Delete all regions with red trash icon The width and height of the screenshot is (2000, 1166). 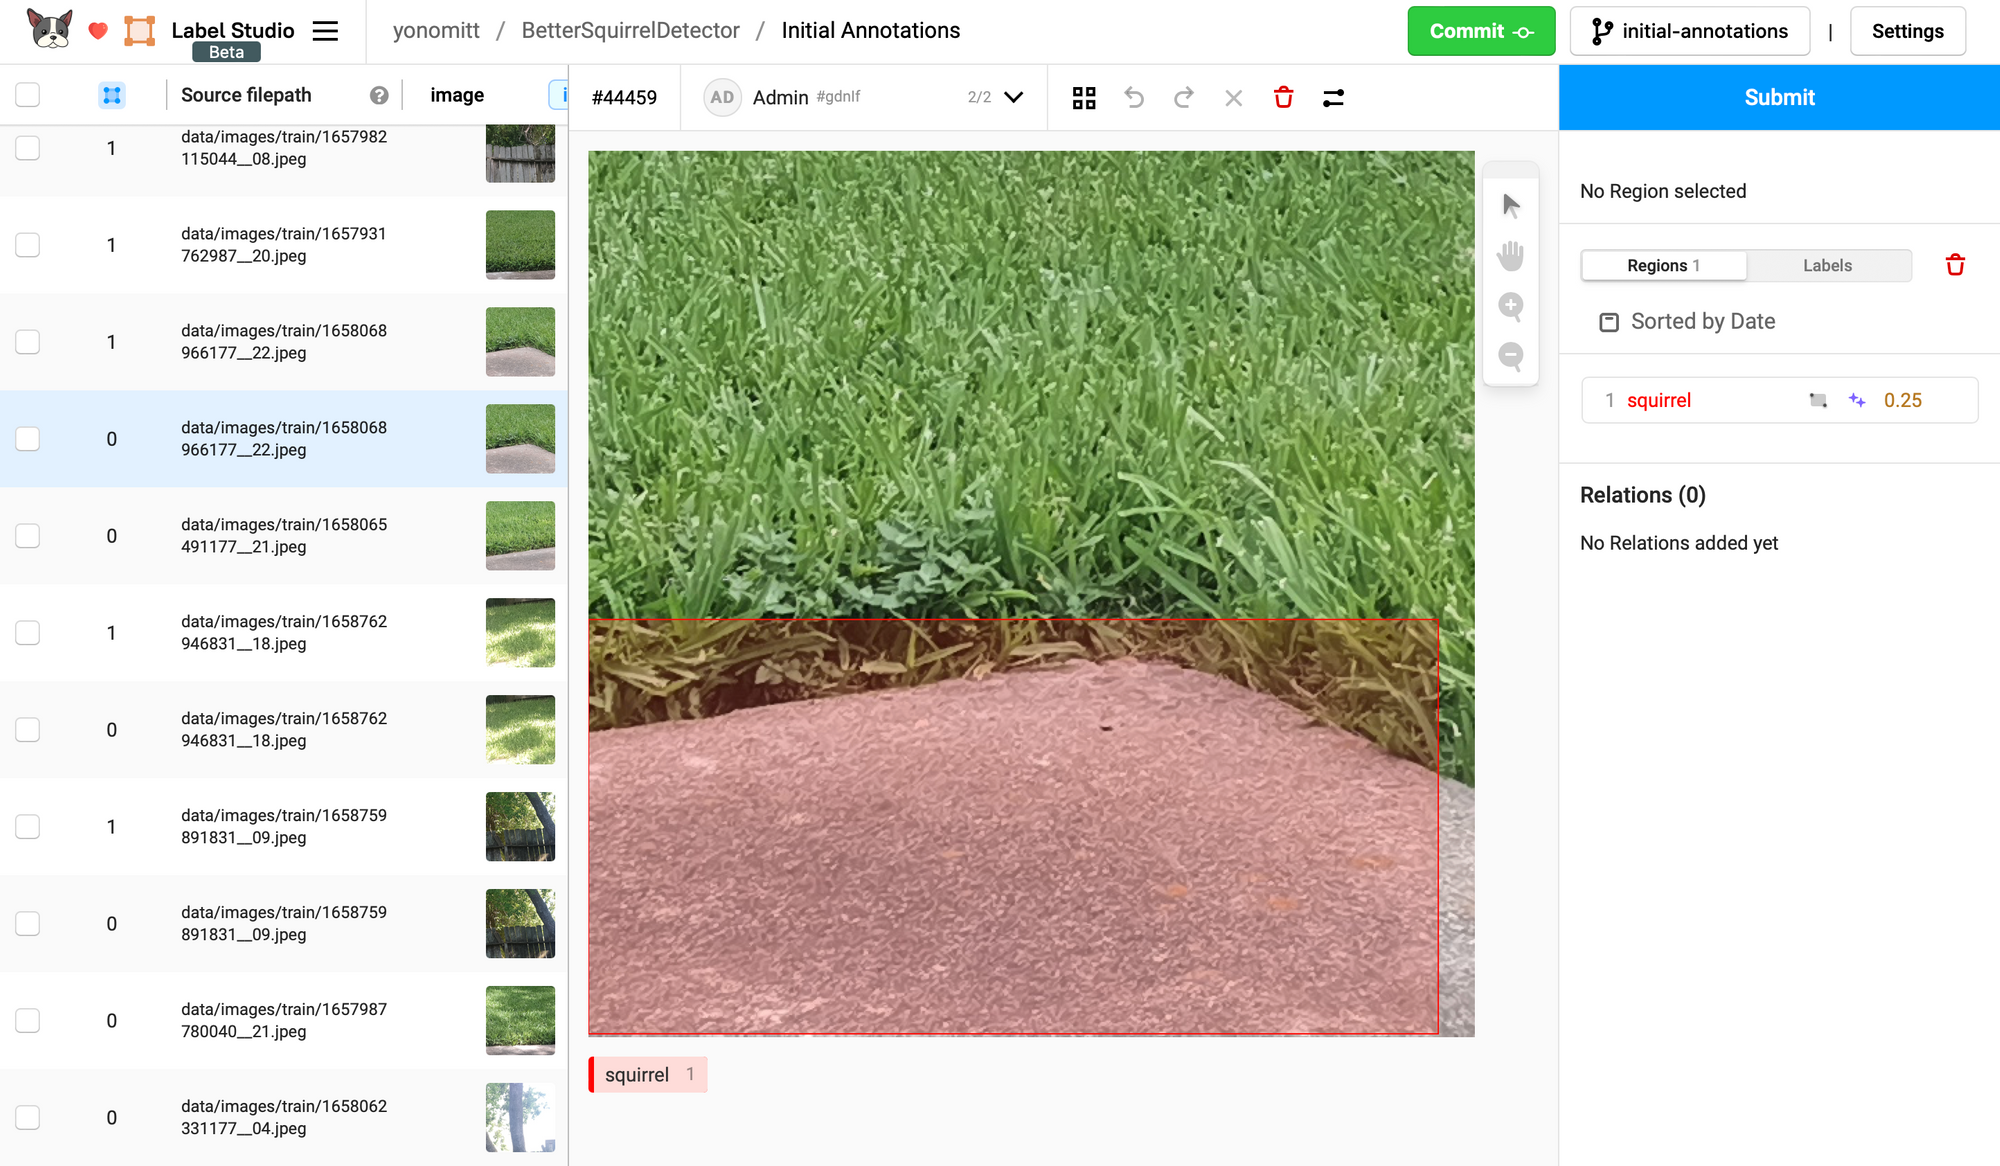(x=1955, y=265)
